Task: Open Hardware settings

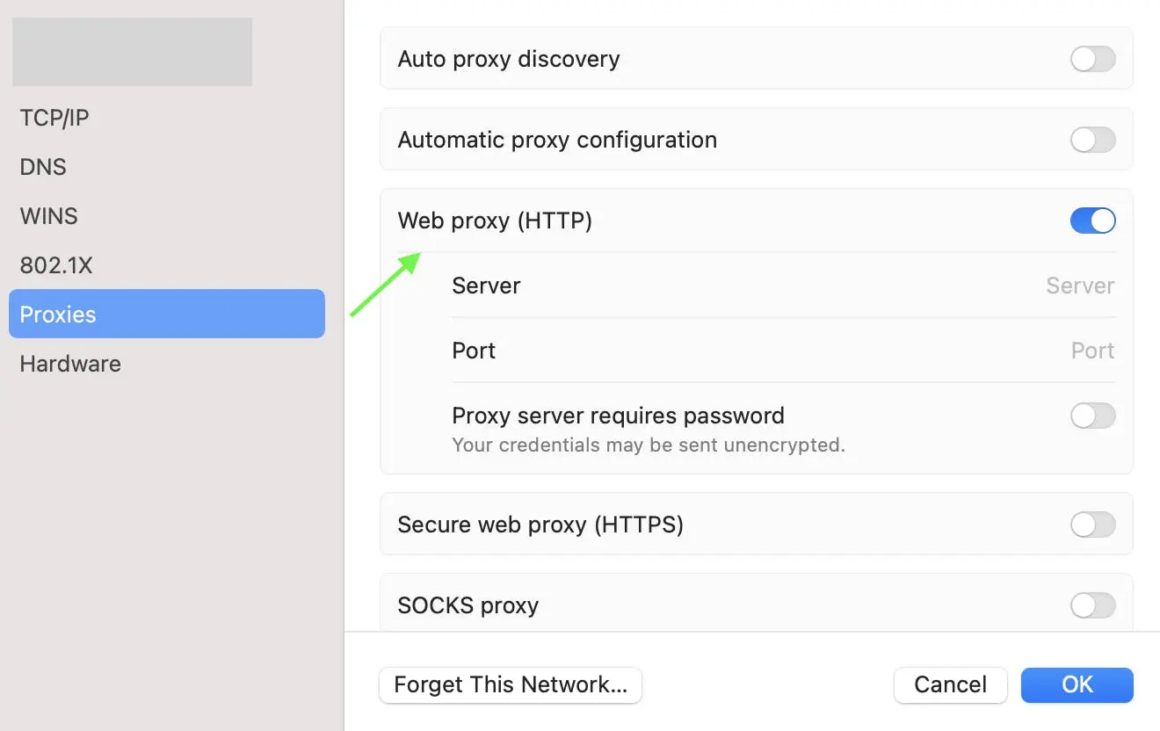Action: [70, 364]
